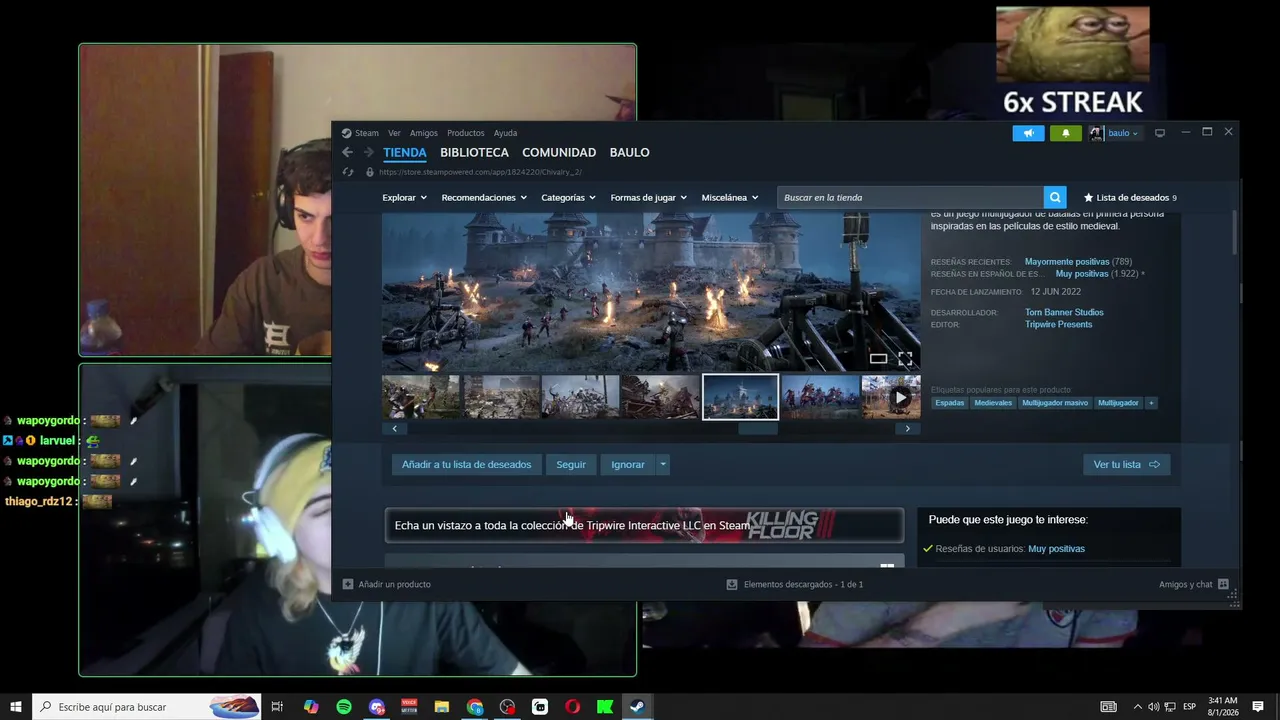1280x720 pixels.
Task: Select the Medievales tag
Action: coord(993,403)
